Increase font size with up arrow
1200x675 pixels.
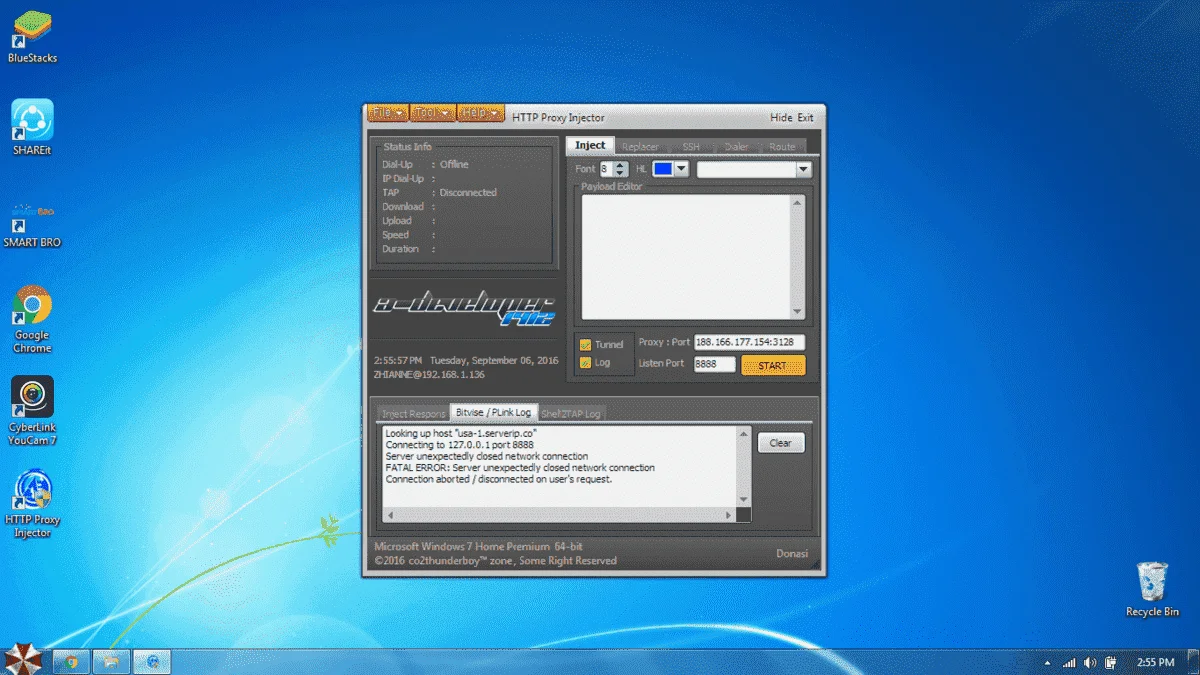pyautogui.click(x=621, y=165)
